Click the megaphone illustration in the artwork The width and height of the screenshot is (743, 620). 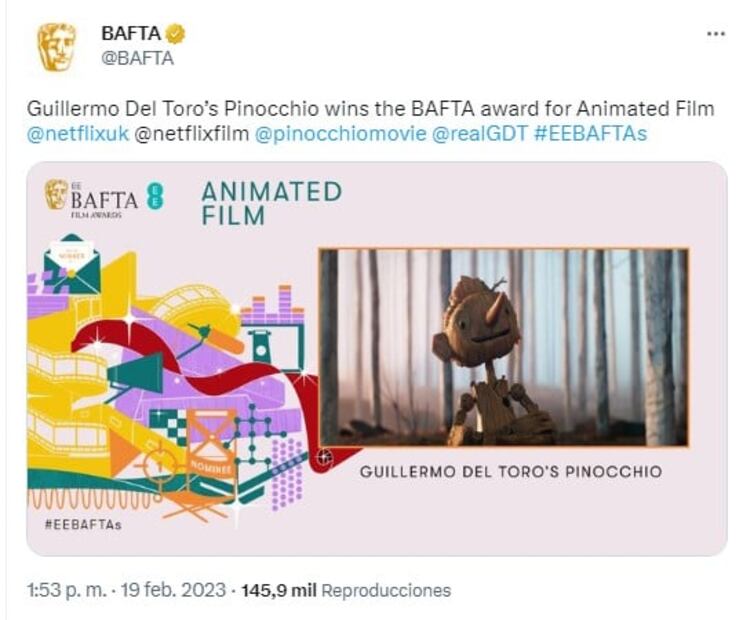point(132,375)
